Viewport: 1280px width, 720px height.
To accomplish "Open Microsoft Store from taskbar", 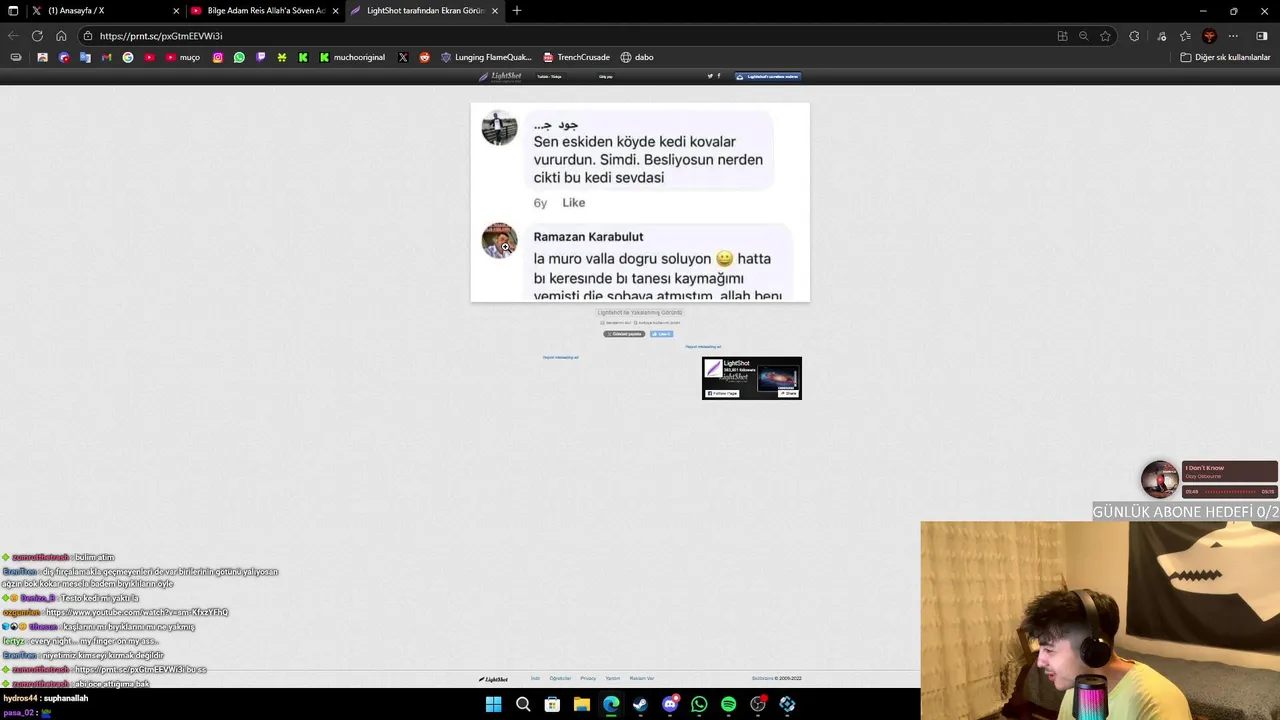I will [x=552, y=705].
